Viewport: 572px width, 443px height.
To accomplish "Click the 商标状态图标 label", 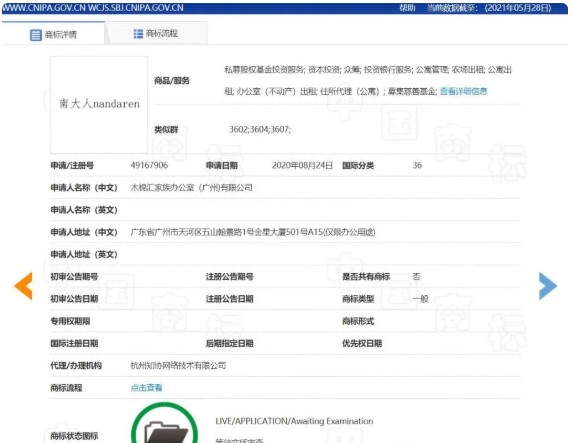I will point(74,436).
